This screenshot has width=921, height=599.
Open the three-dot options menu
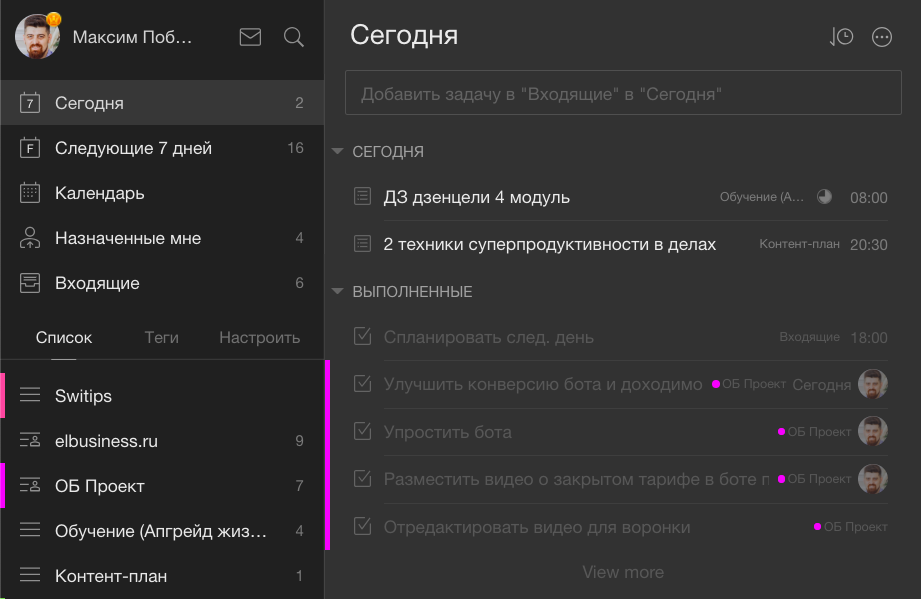point(882,36)
